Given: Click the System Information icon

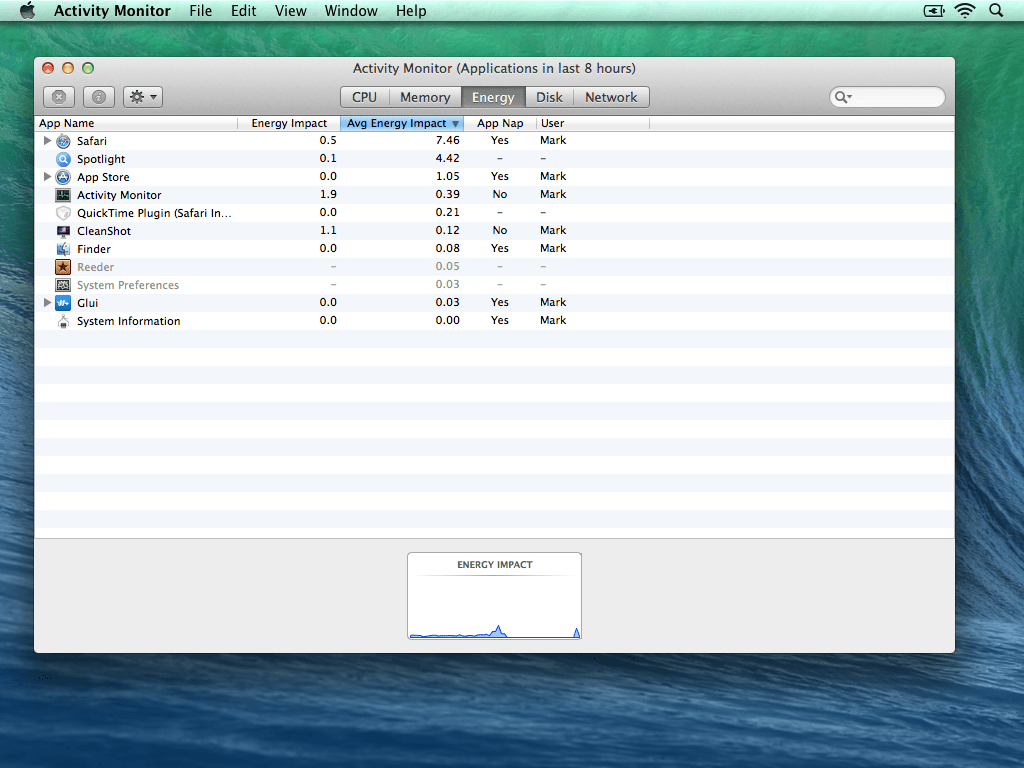Looking at the screenshot, I should (x=63, y=321).
